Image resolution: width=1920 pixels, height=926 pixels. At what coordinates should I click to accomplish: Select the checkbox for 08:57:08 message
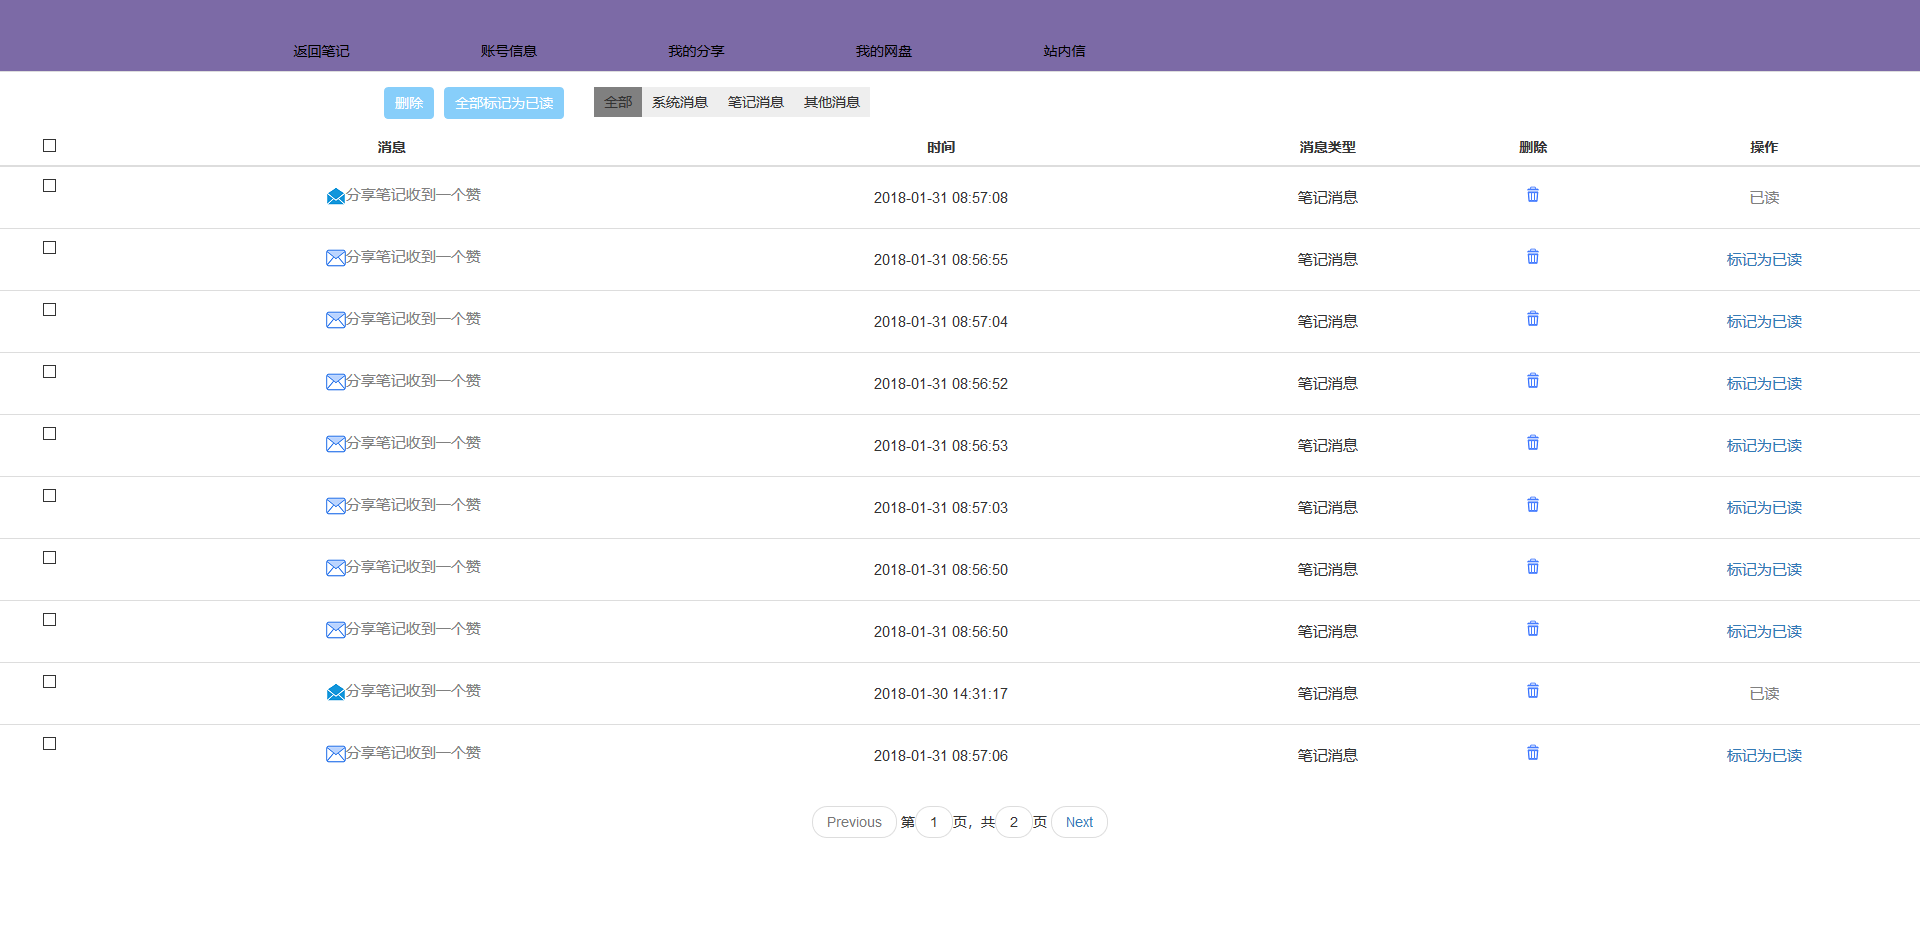[x=49, y=186]
